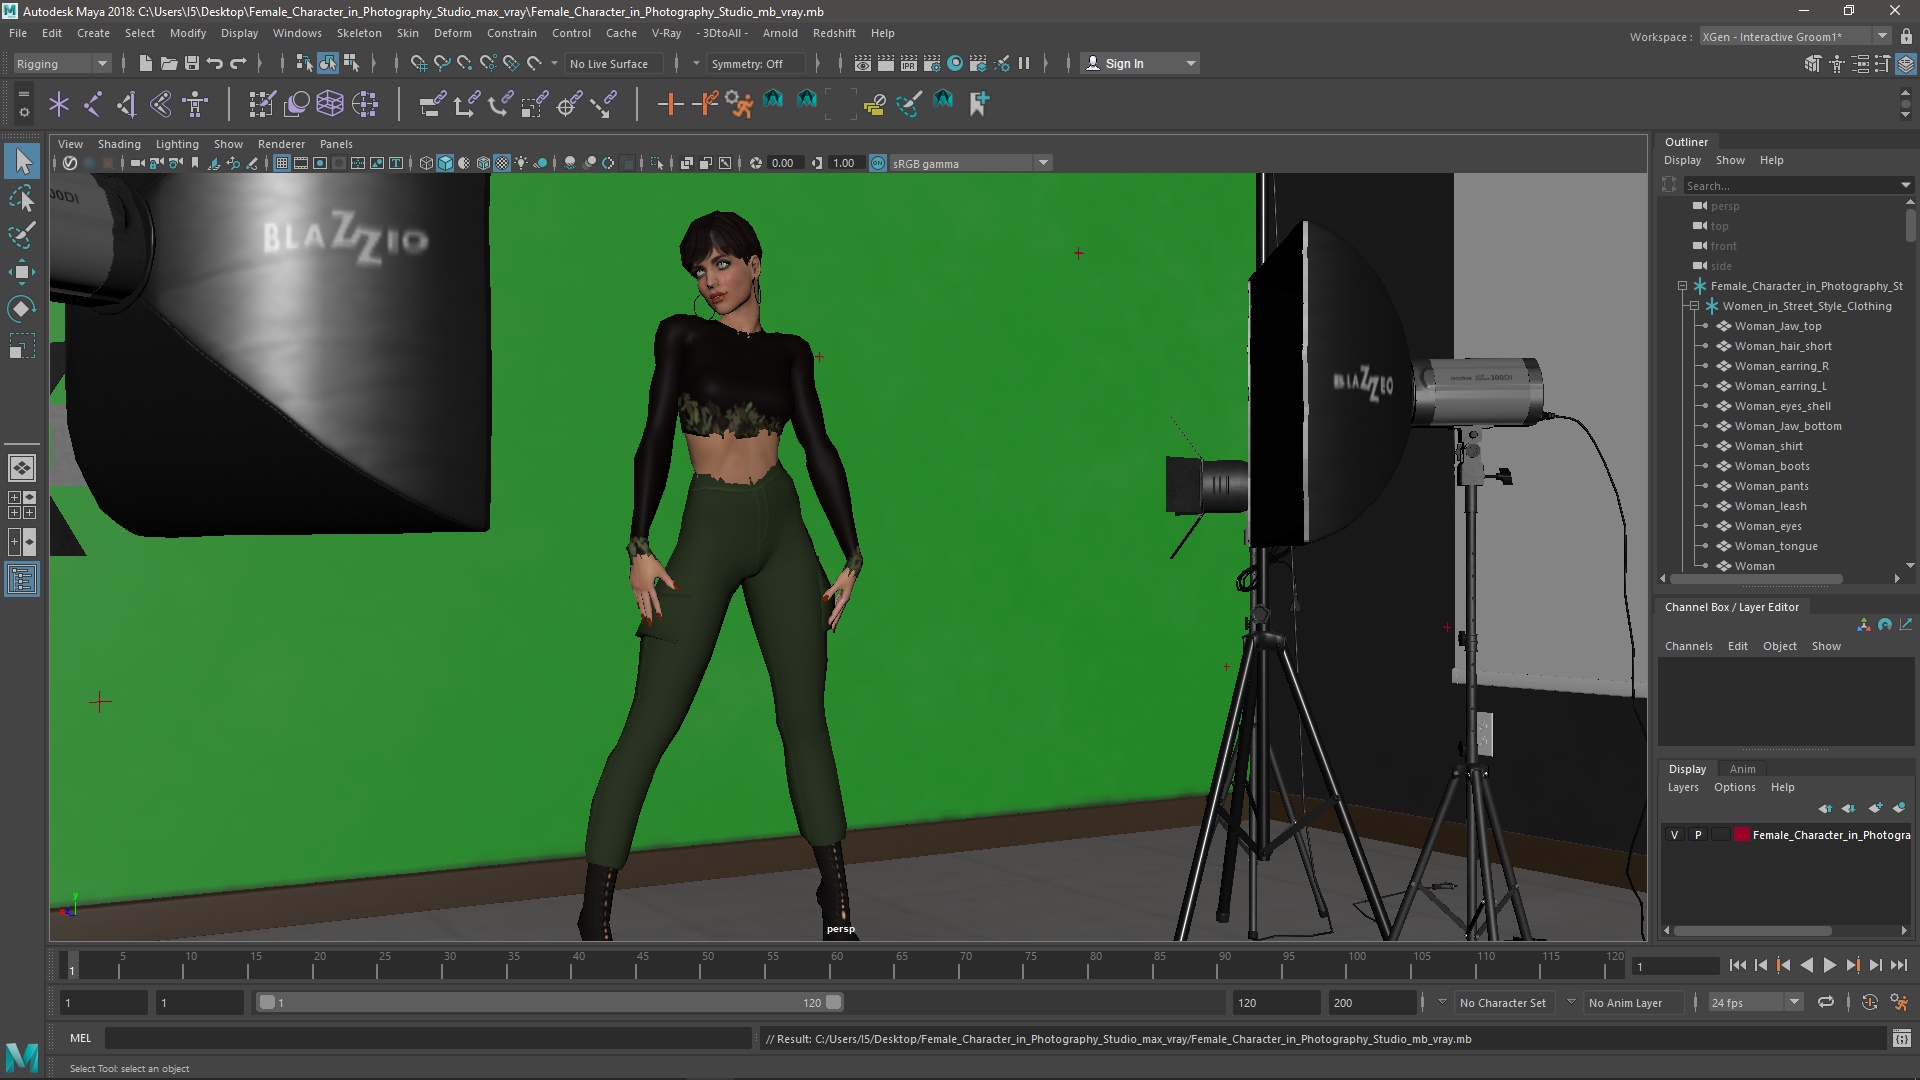Screen dimensions: 1920x1080
Task: Toggle the Outliner sidebar icon
Action: pyautogui.click(x=22, y=579)
